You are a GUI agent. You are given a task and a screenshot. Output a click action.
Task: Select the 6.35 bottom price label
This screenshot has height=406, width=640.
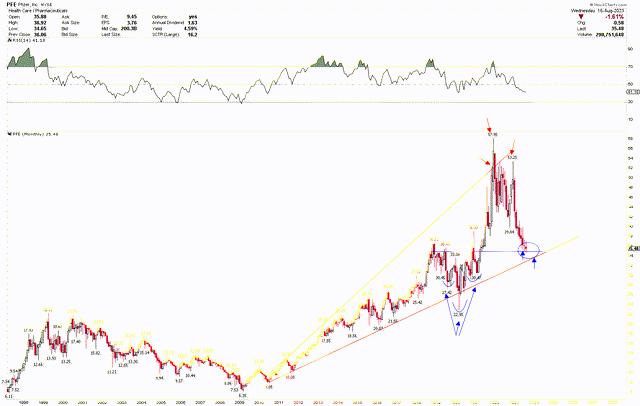[x=242, y=394]
